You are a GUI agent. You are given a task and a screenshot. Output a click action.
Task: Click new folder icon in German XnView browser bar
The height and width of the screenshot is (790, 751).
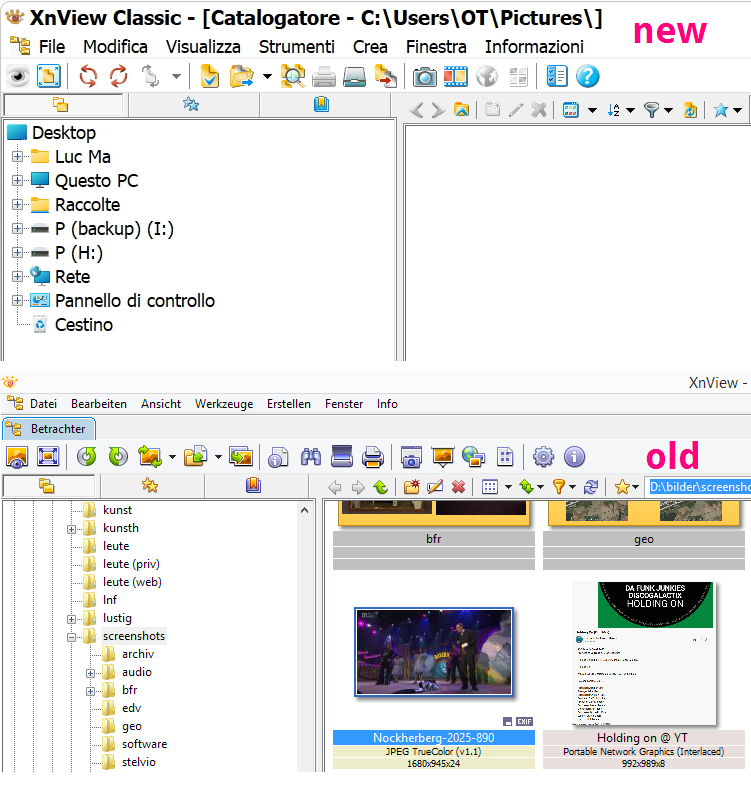point(412,487)
